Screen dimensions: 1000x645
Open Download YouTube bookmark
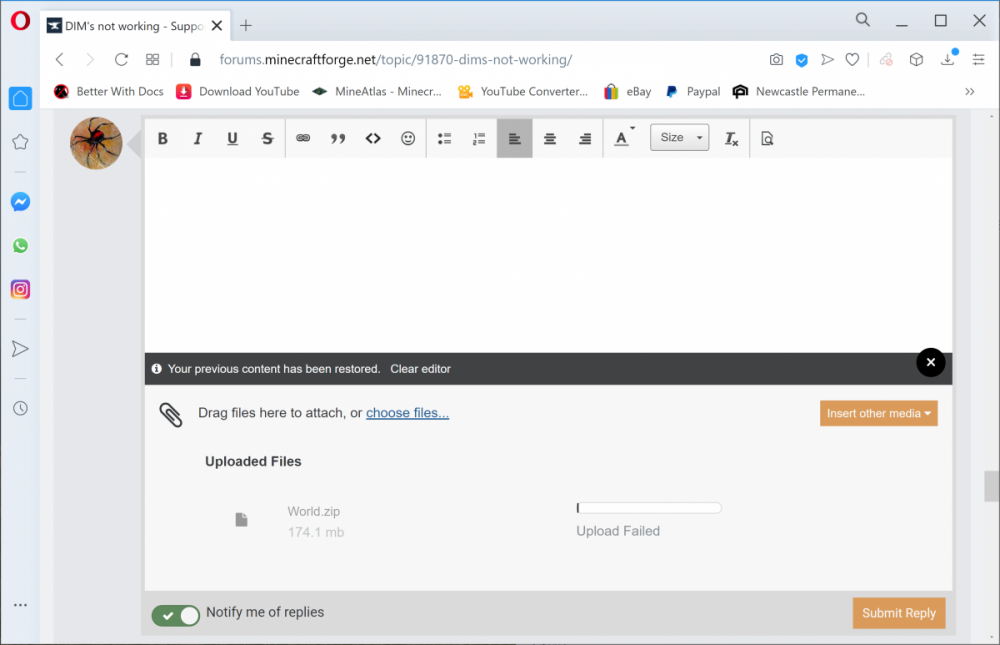pos(237,91)
